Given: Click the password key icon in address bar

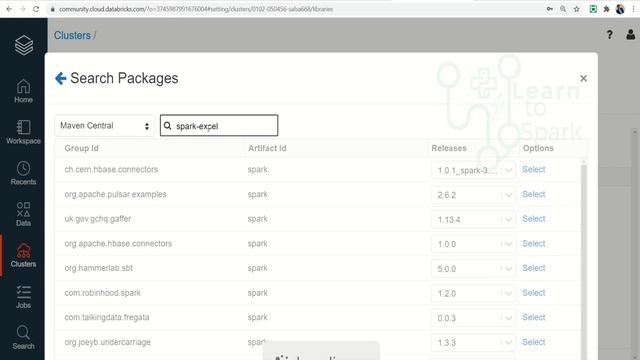Looking at the screenshot, I should (550, 9).
